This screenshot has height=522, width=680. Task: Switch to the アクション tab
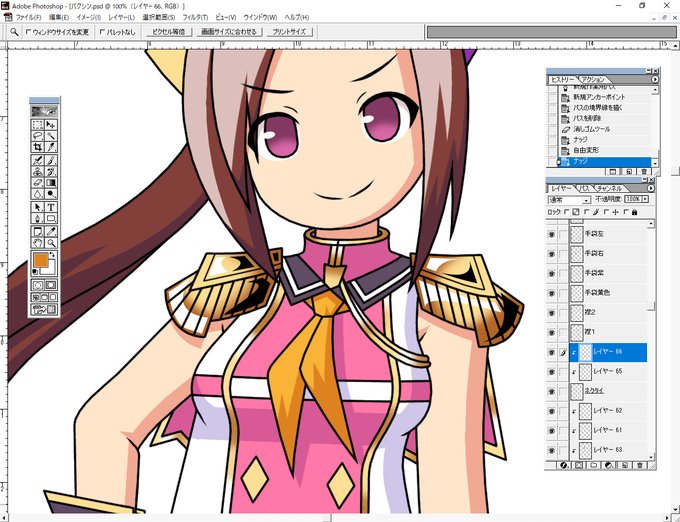pyautogui.click(x=592, y=79)
